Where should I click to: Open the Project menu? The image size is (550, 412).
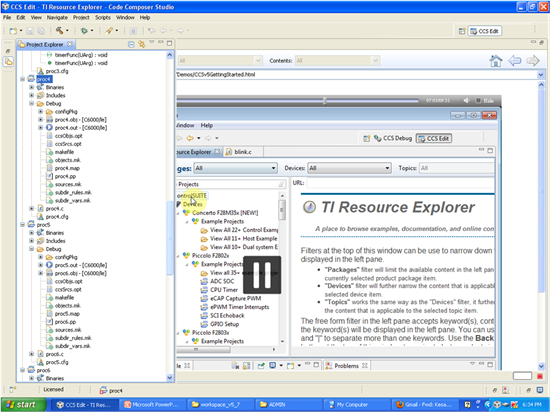coord(81,18)
